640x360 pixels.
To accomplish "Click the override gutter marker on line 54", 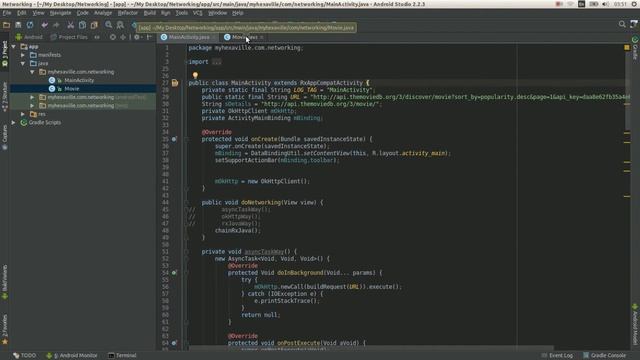I will point(174,273).
